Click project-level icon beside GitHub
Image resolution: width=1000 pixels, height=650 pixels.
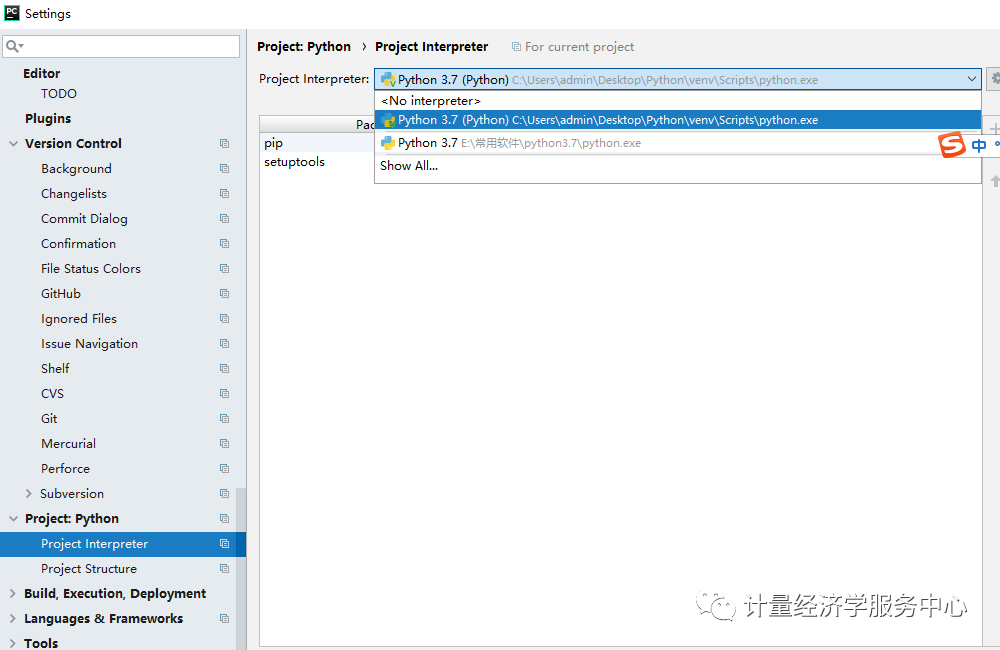coord(224,293)
